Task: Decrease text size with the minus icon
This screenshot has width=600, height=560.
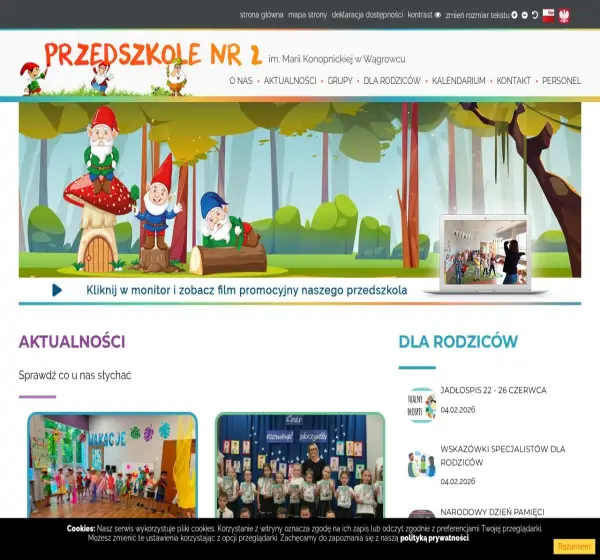Action: pyautogui.click(x=525, y=15)
